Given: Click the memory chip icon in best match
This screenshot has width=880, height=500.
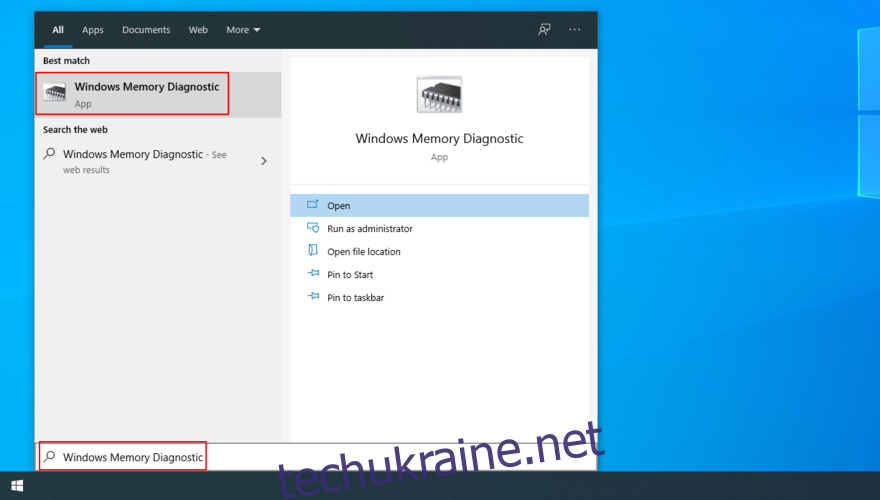Looking at the screenshot, I should (x=55, y=93).
